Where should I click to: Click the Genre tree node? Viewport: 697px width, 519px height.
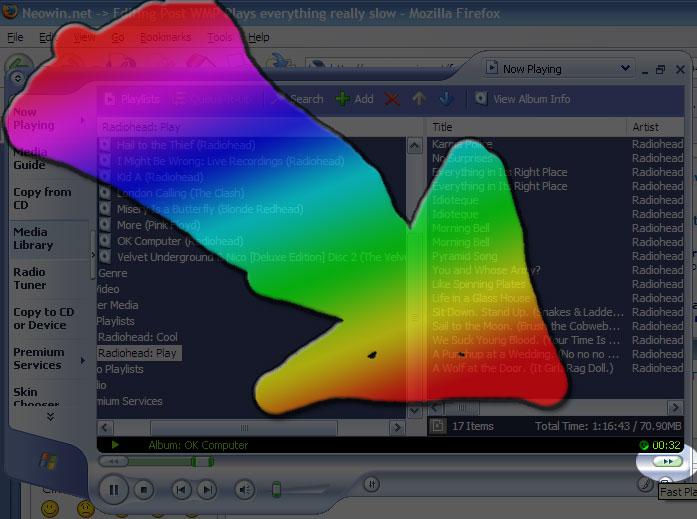(113, 273)
